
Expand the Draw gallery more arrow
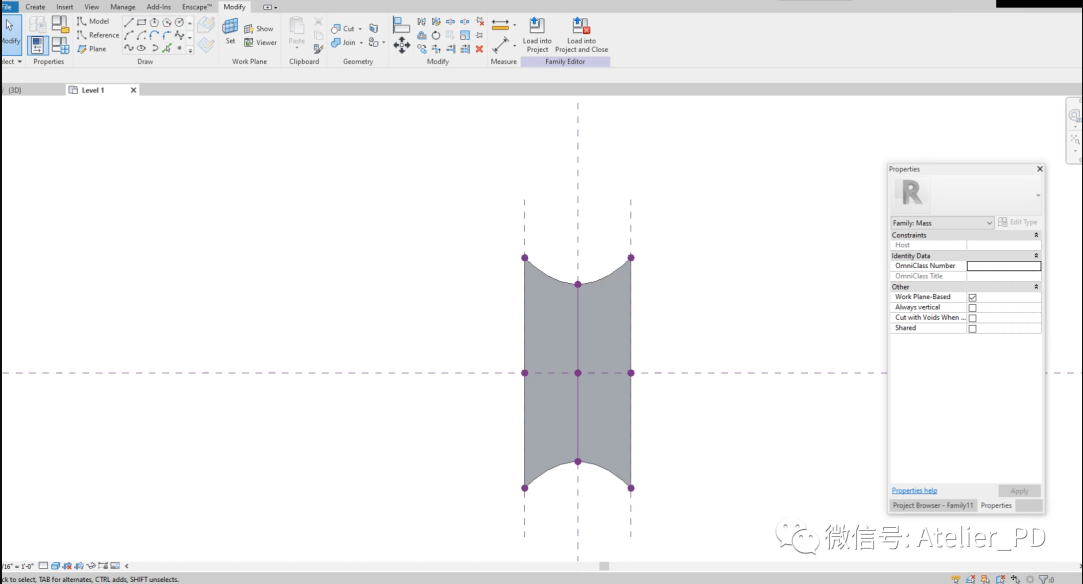coord(190,50)
